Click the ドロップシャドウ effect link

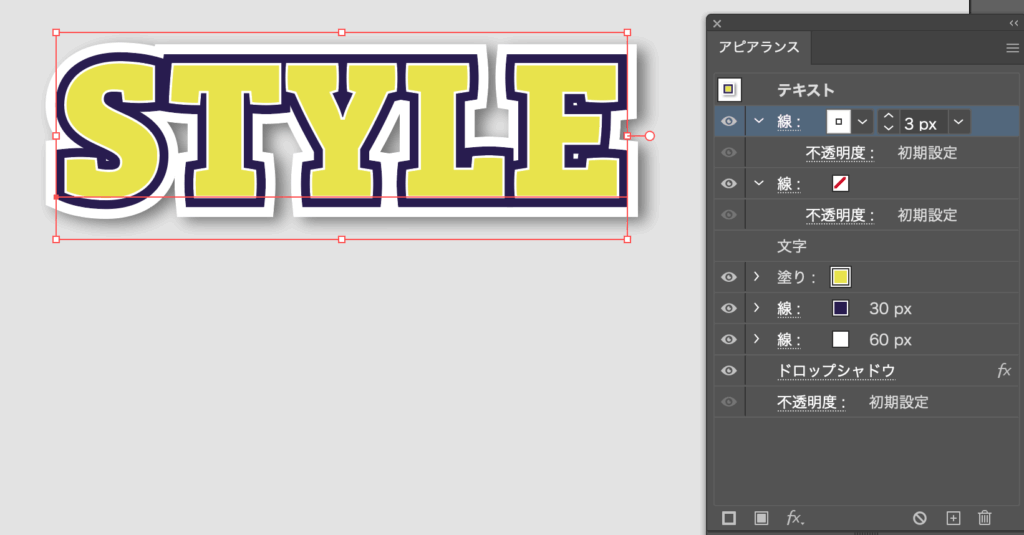coord(835,371)
